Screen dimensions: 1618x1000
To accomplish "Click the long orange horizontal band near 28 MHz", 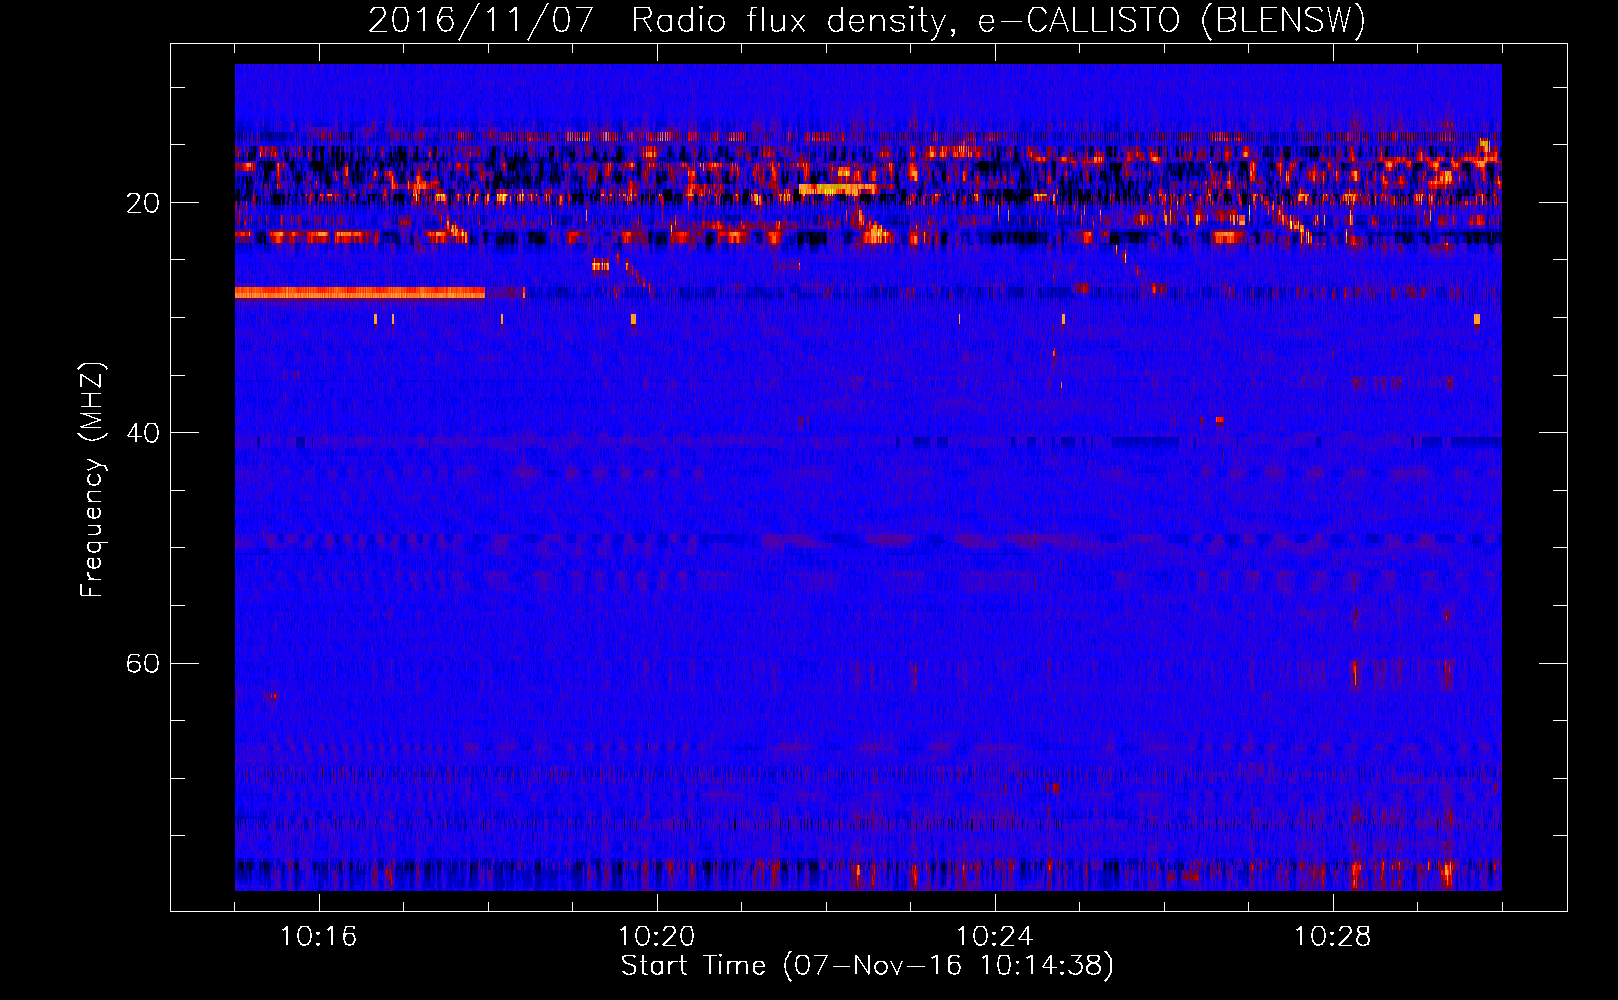I will [x=360, y=293].
